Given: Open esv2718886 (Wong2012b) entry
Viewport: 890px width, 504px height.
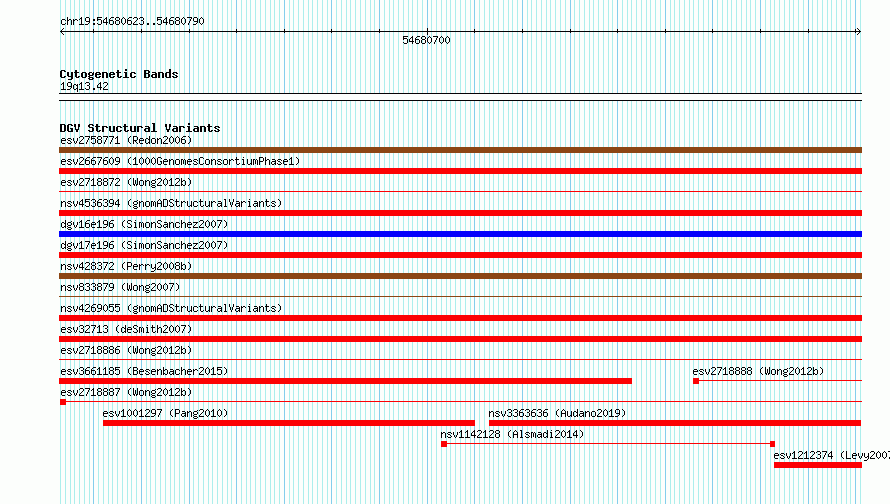Looking at the screenshot, I should pyautogui.click(x=126, y=350).
